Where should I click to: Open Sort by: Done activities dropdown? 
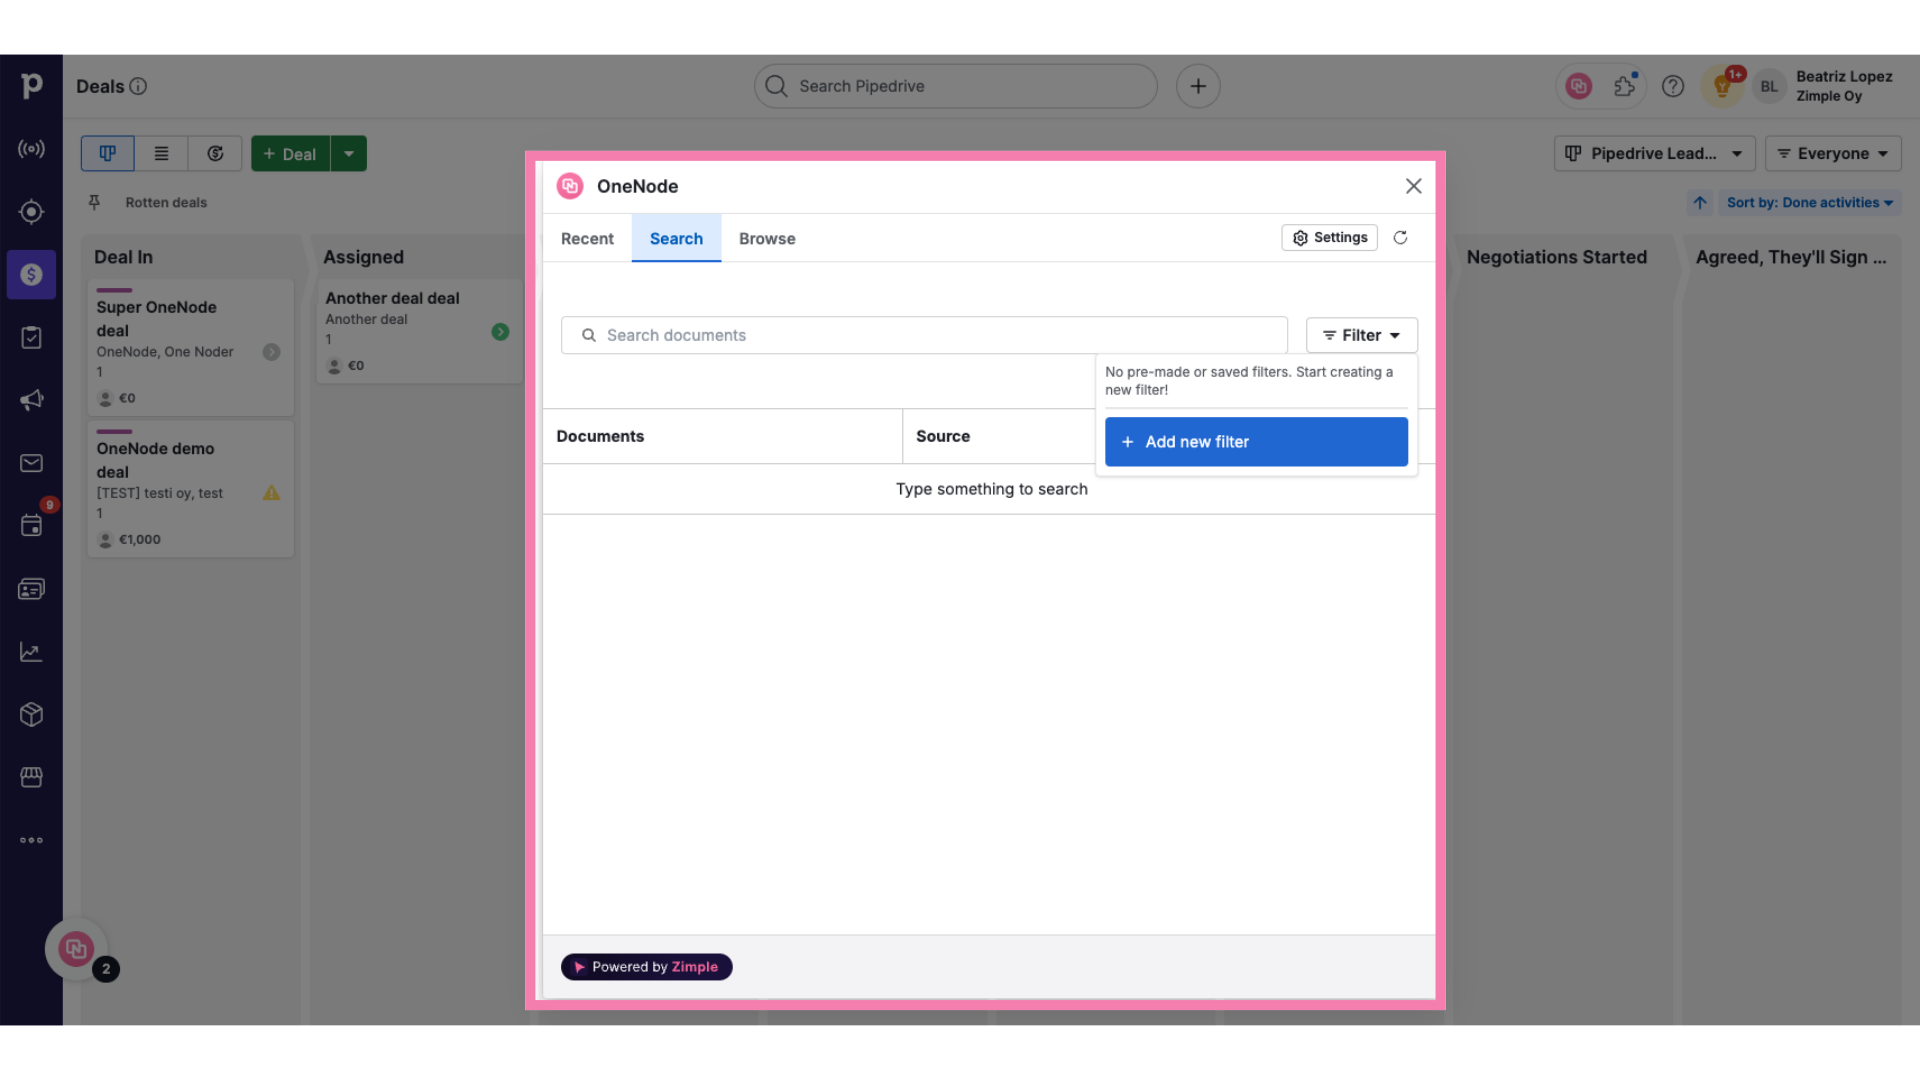[x=1809, y=202]
